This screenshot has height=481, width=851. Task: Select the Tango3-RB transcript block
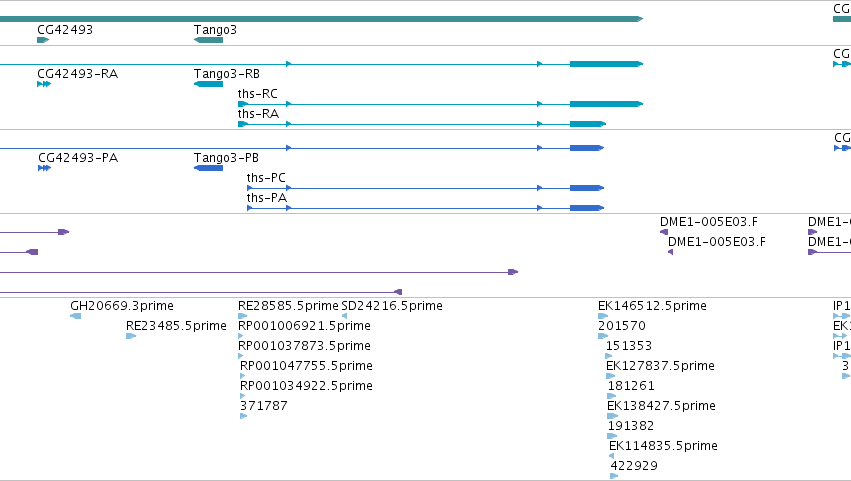click(208, 84)
